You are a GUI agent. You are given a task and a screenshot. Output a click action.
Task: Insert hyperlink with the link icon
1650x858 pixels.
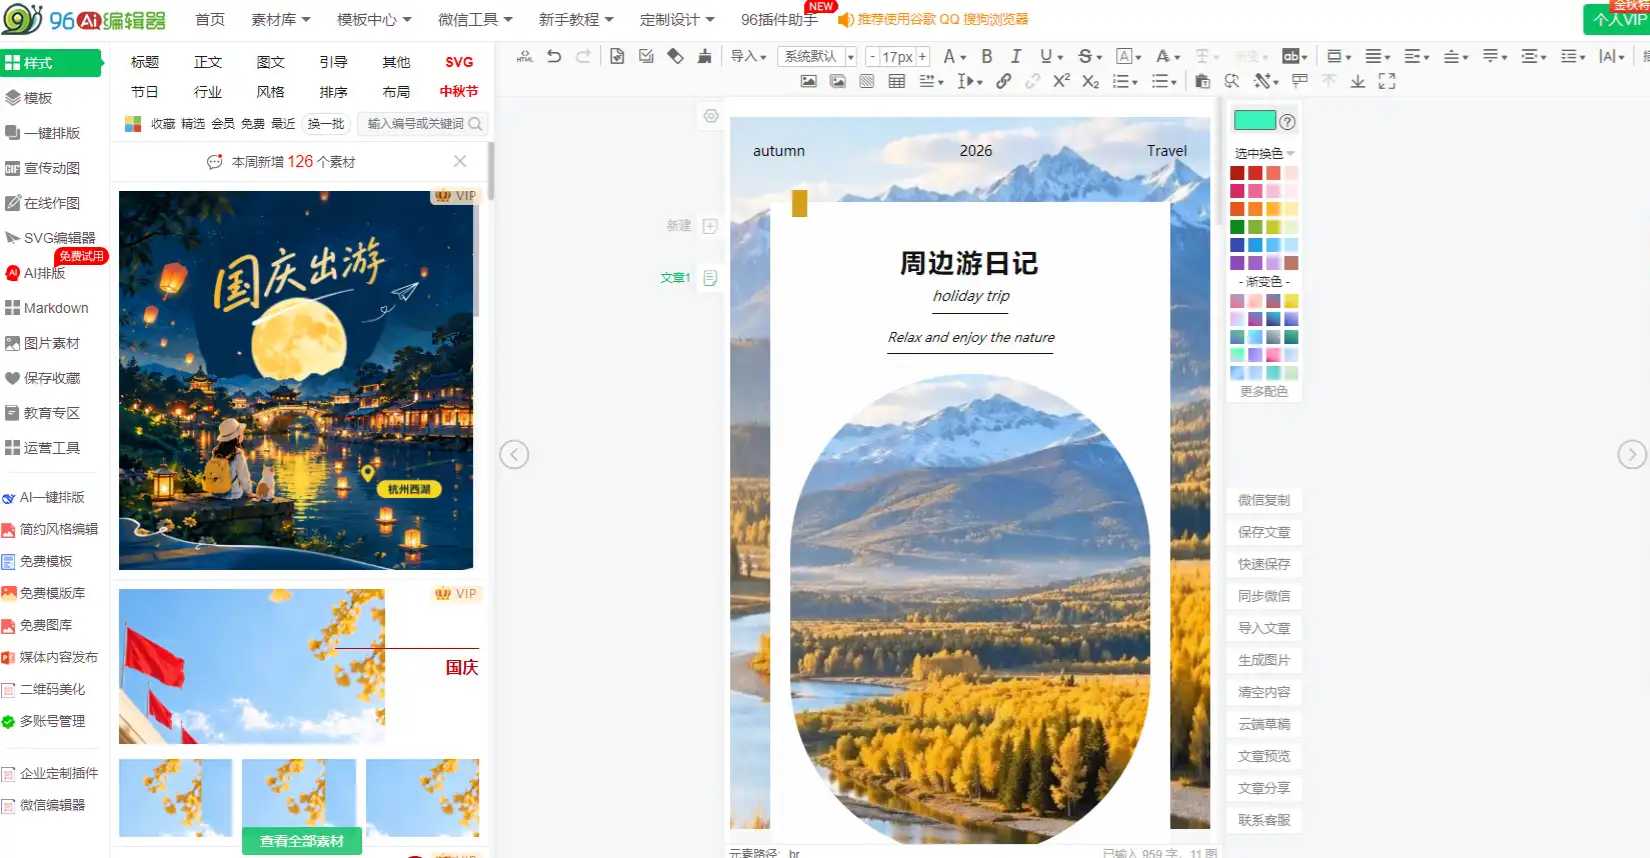pos(1003,81)
